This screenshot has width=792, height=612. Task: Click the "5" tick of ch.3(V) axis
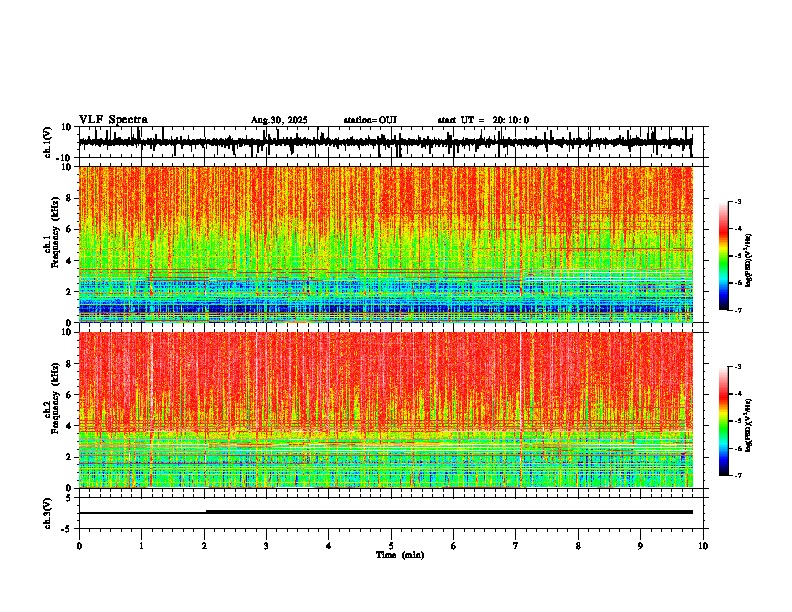coord(70,497)
